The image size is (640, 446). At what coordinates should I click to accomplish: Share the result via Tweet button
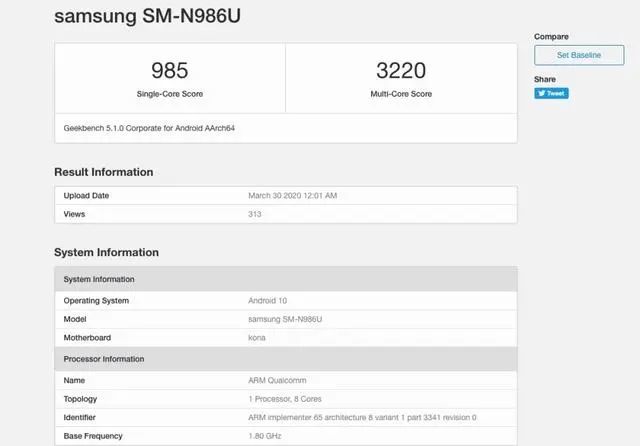551,93
